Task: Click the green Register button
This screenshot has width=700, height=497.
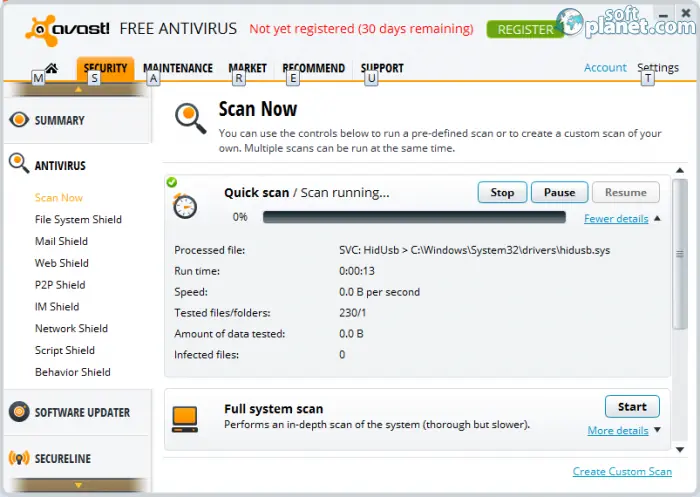Action: [x=525, y=29]
